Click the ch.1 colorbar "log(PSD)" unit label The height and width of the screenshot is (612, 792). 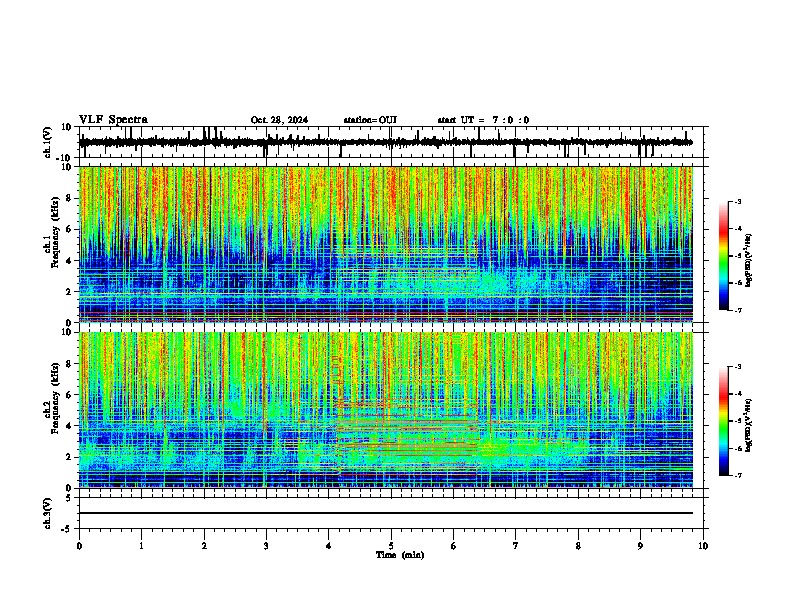(749, 261)
